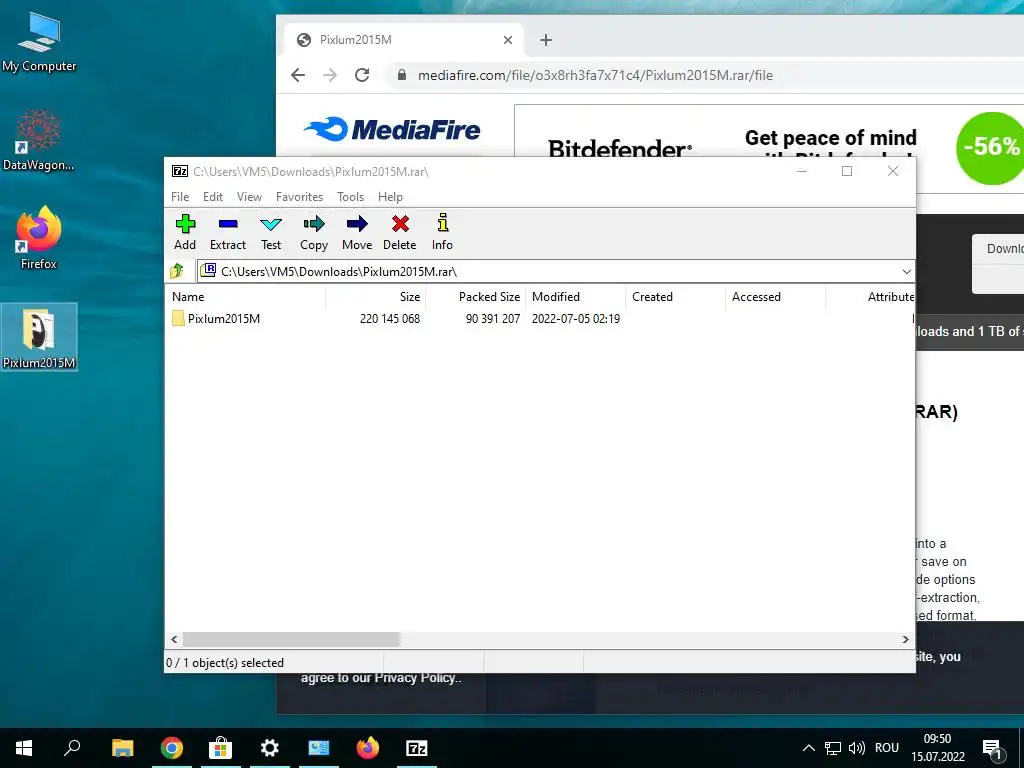Image resolution: width=1024 pixels, height=768 pixels.
Task: Open the Windows Start menu
Action: point(24,748)
